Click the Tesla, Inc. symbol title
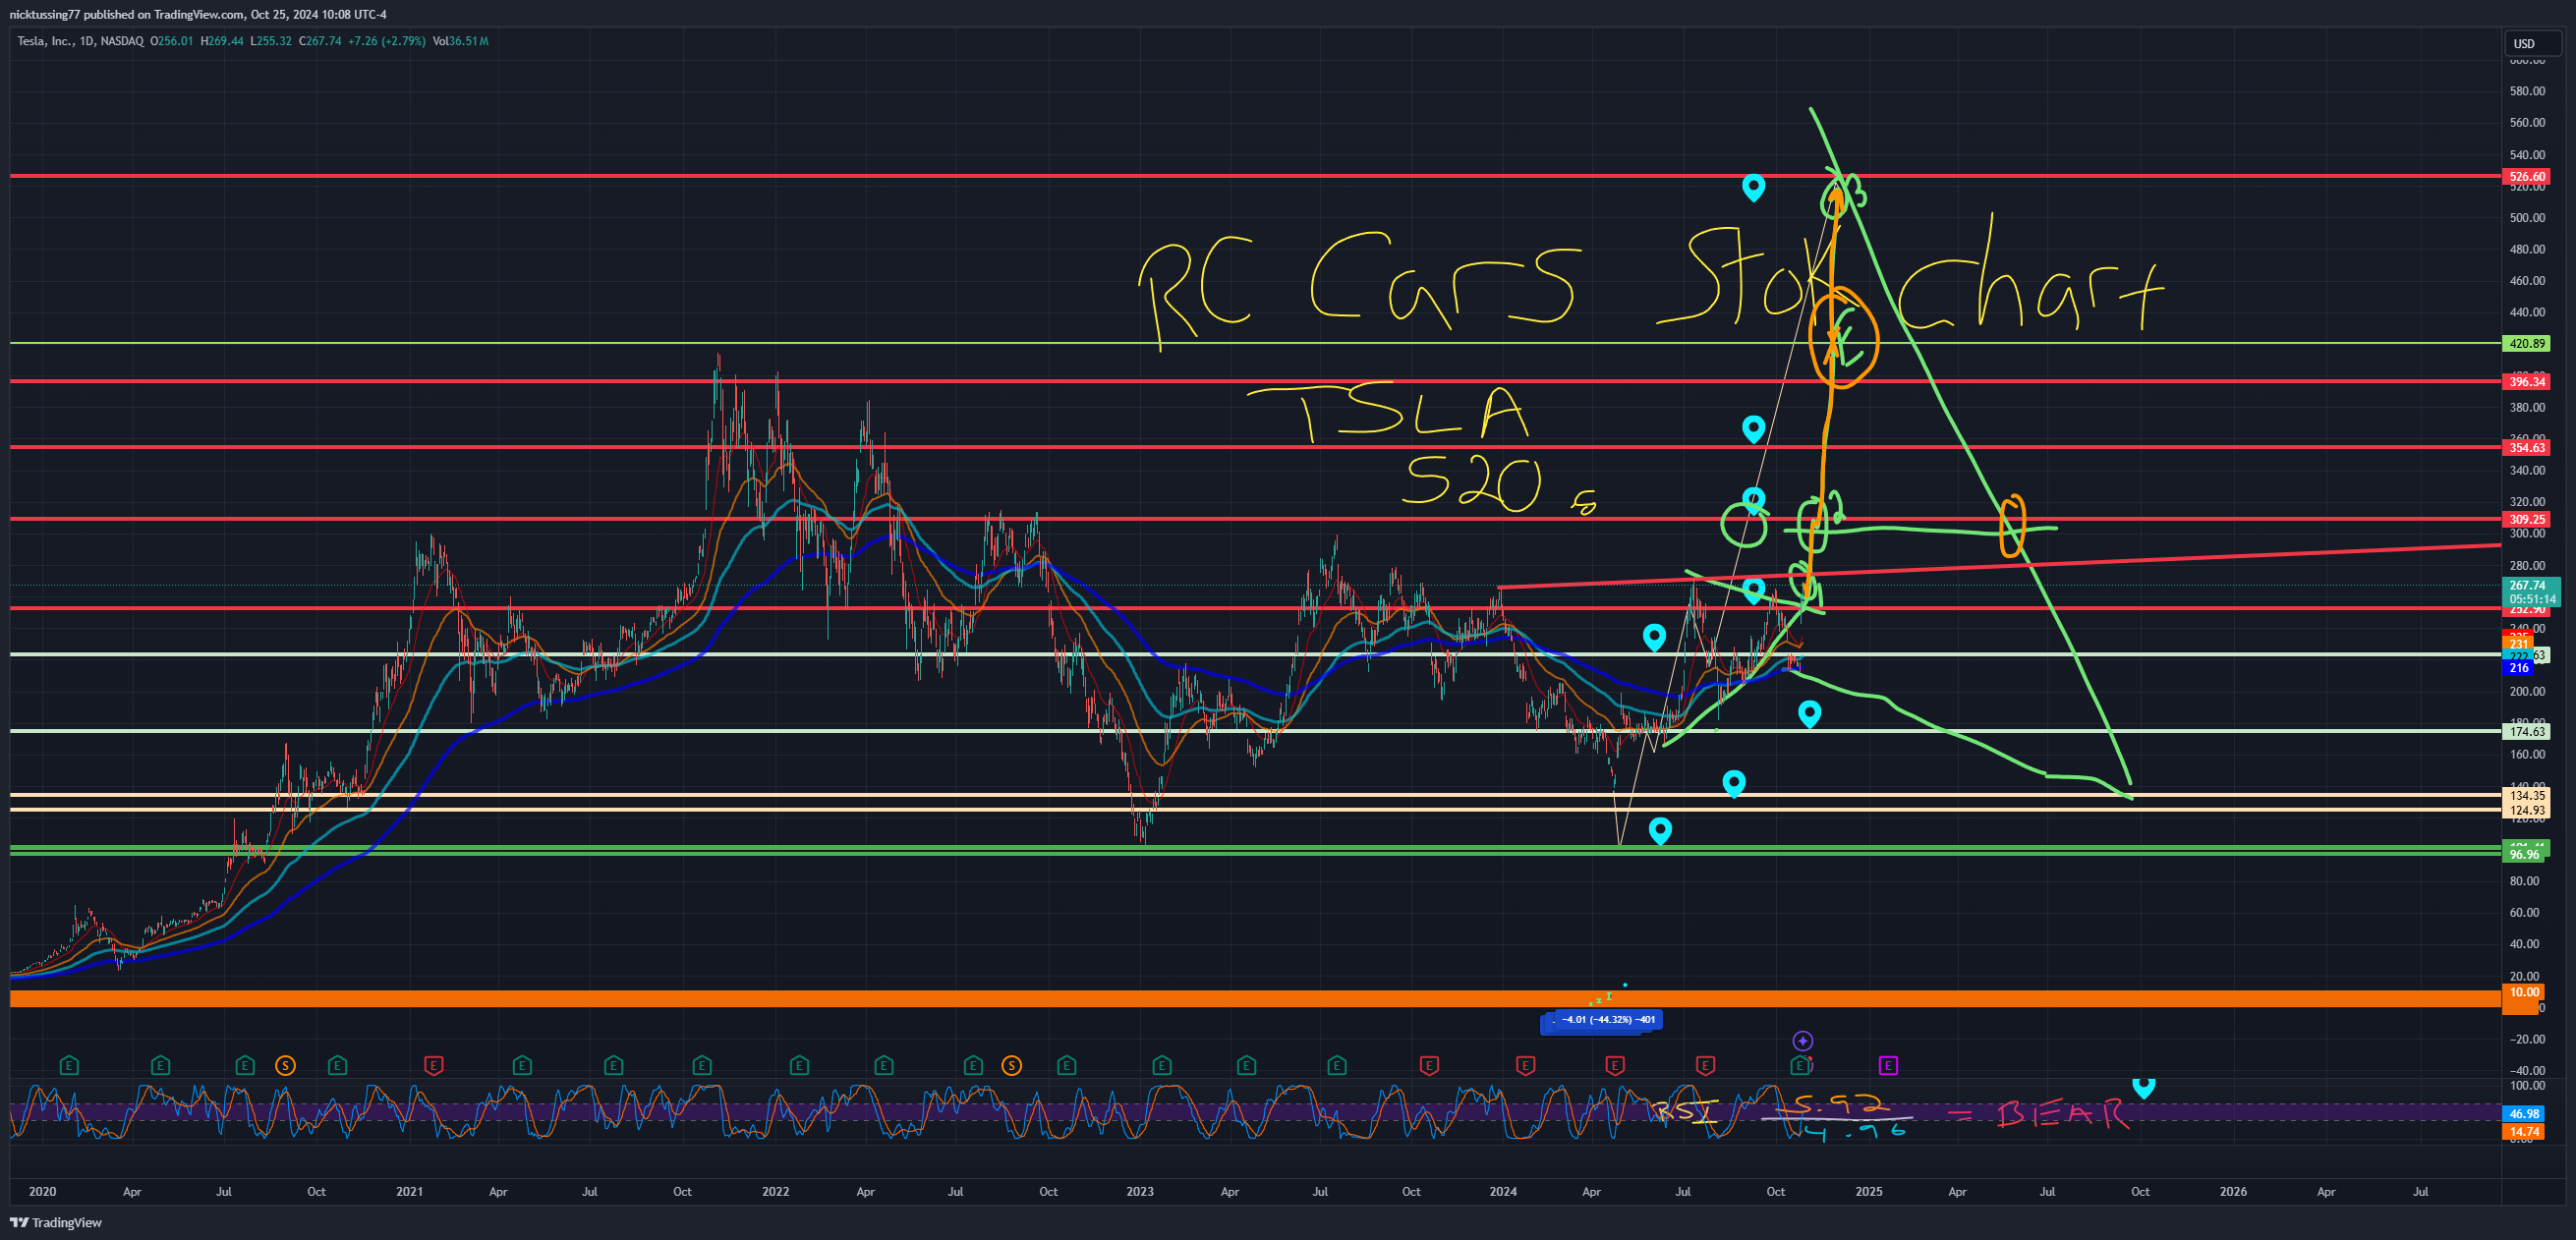This screenshot has width=2576, height=1240. (46, 41)
